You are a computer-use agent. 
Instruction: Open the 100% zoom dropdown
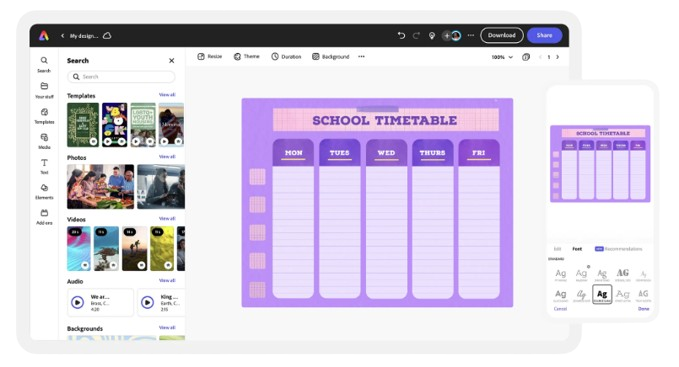502,57
